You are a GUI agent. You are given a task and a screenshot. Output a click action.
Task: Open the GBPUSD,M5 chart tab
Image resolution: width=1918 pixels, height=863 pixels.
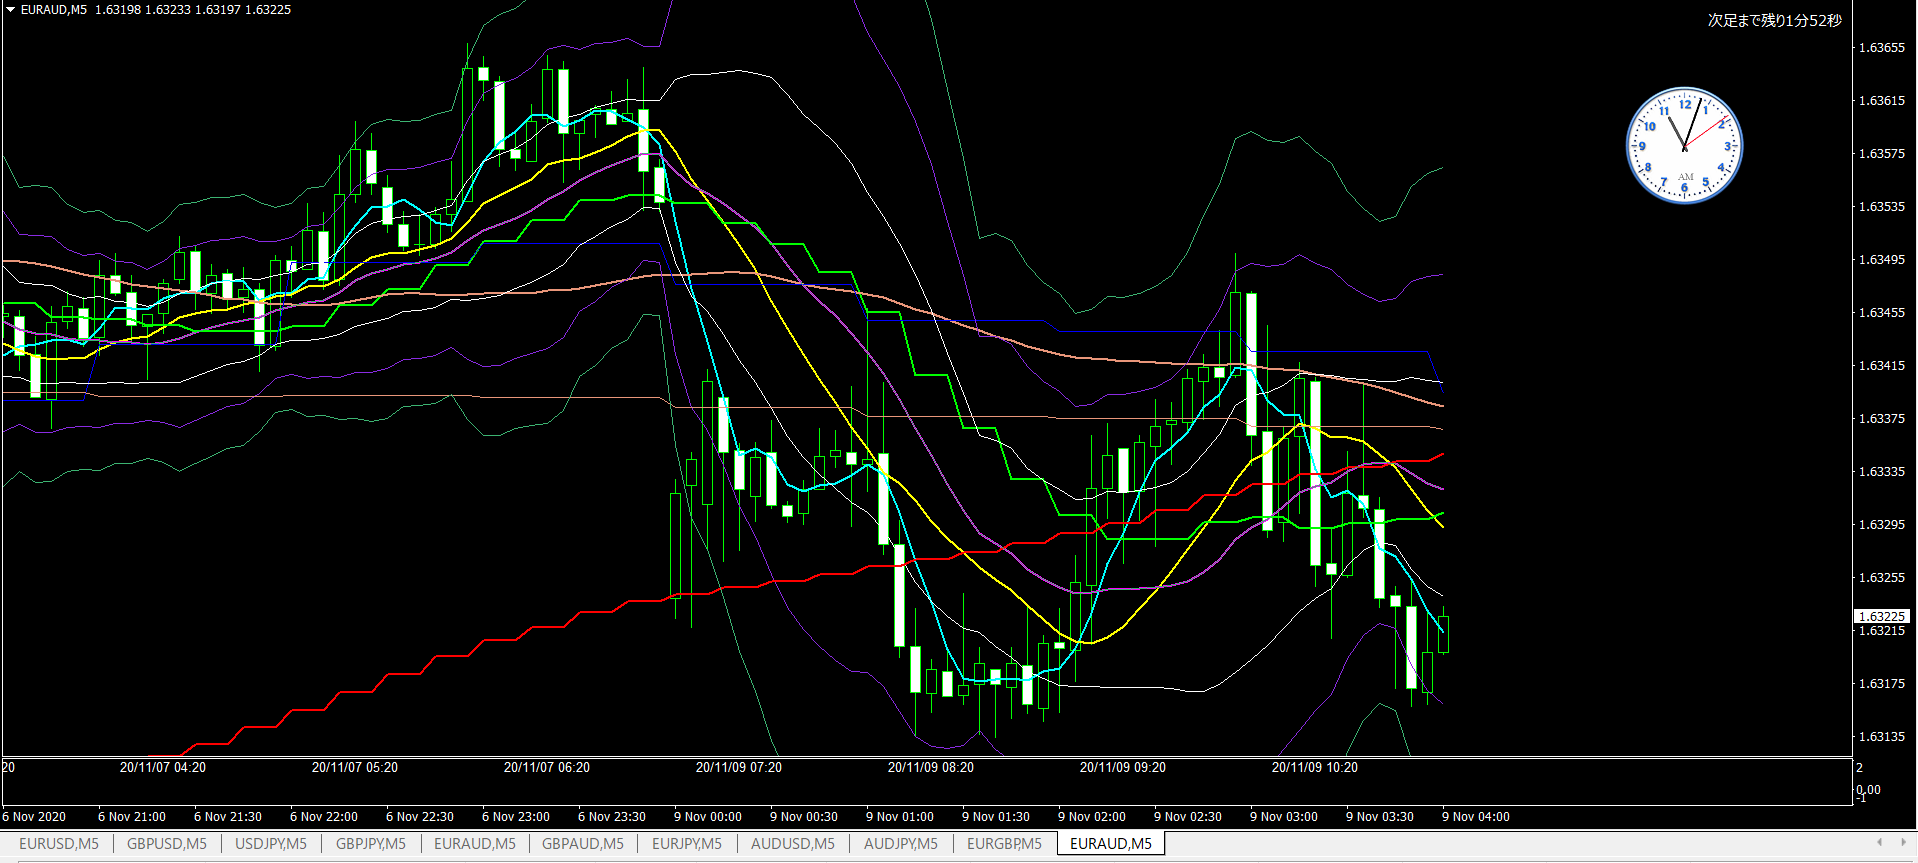[166, 844]
